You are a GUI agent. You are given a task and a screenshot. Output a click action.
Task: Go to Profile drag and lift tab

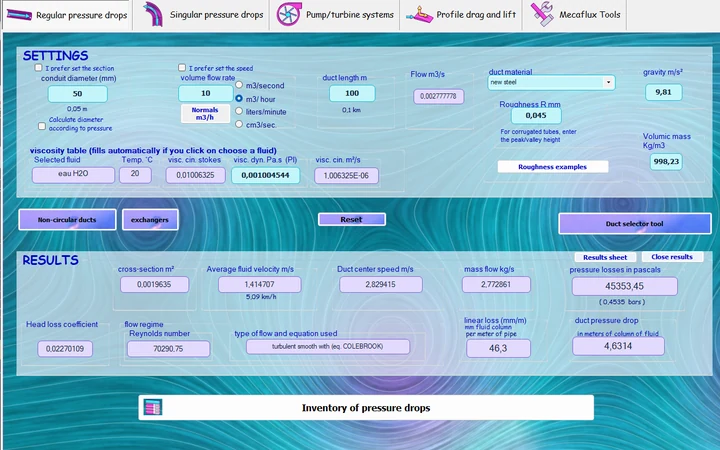(x=461, y=15)
